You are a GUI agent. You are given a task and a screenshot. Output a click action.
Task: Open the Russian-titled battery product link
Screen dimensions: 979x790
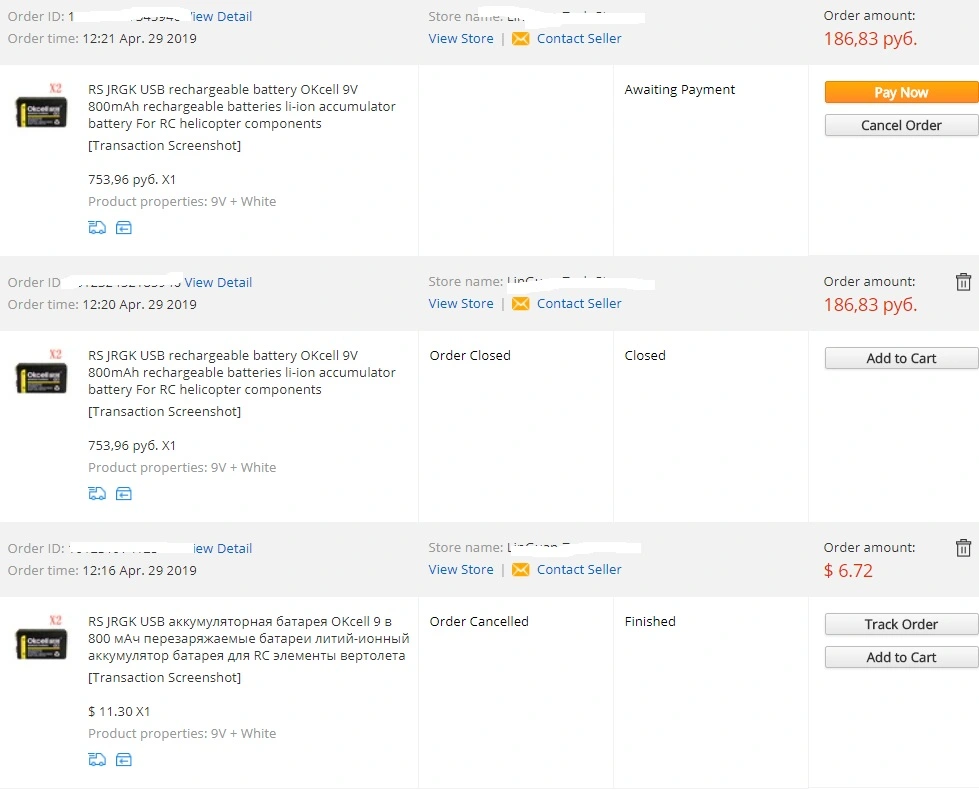click(248, 638)
